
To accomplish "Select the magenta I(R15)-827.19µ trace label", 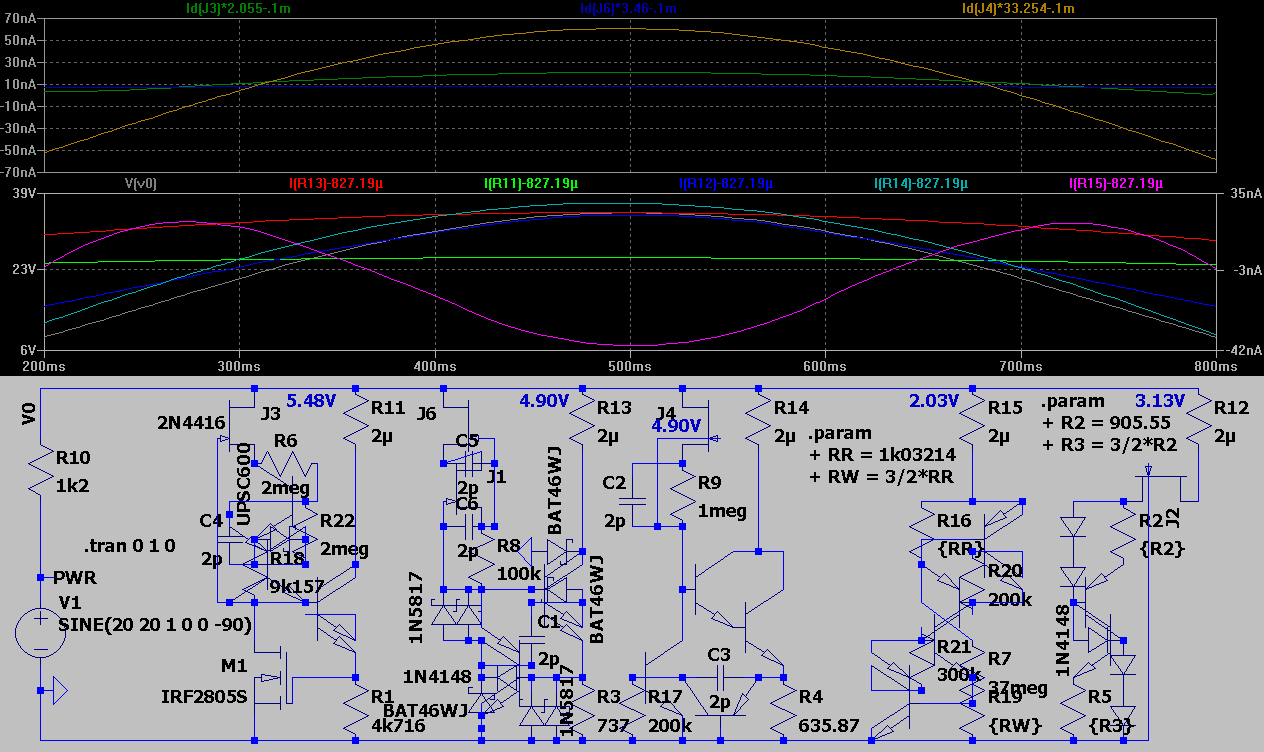I will pos(1116,184).
